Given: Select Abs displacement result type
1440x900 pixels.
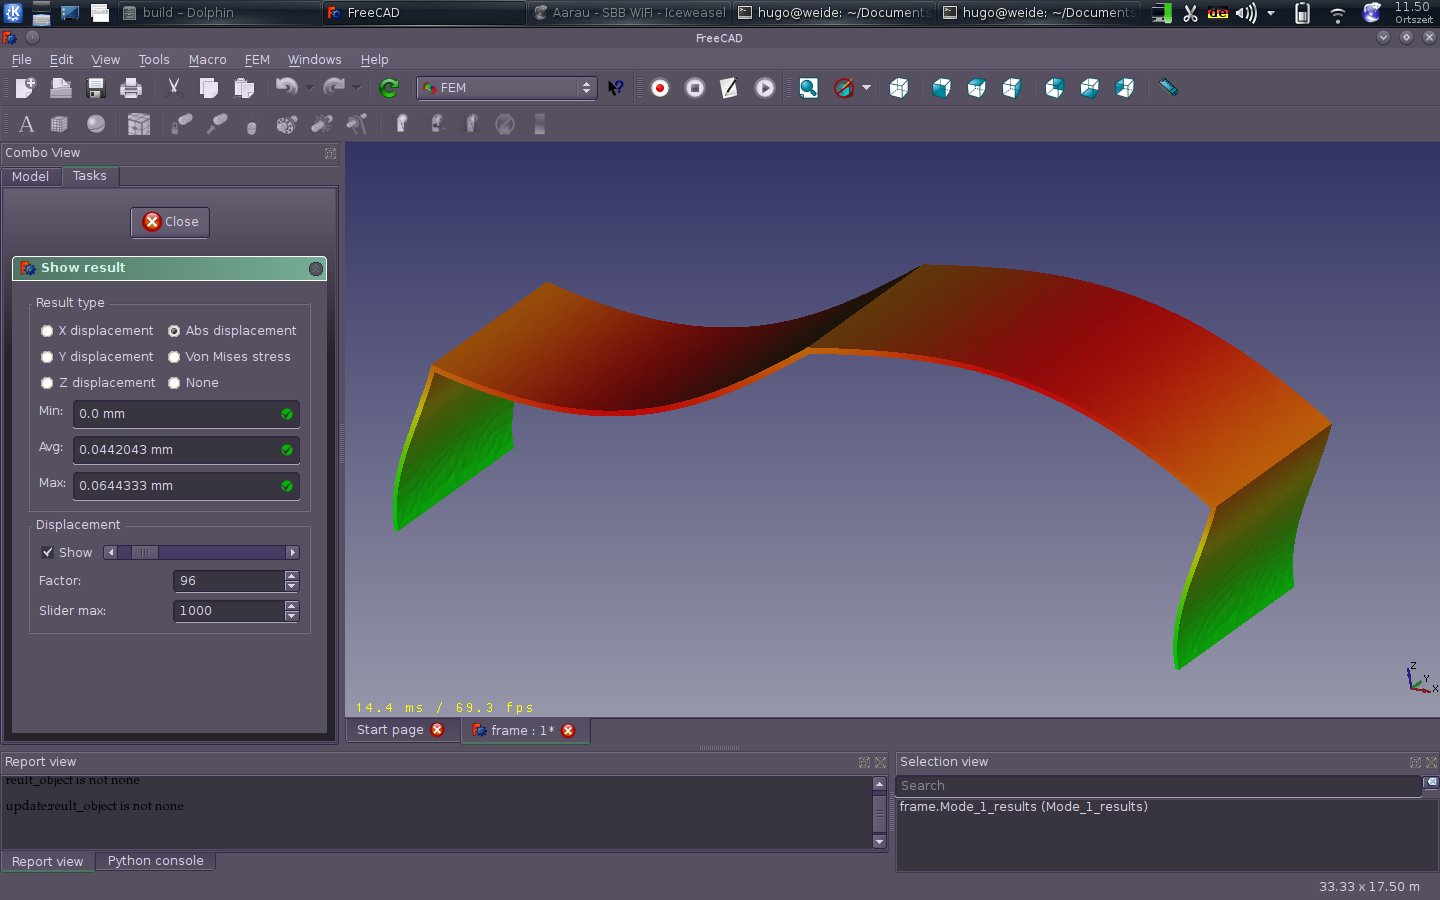Looking at the screenshot, I should [232, 330].
